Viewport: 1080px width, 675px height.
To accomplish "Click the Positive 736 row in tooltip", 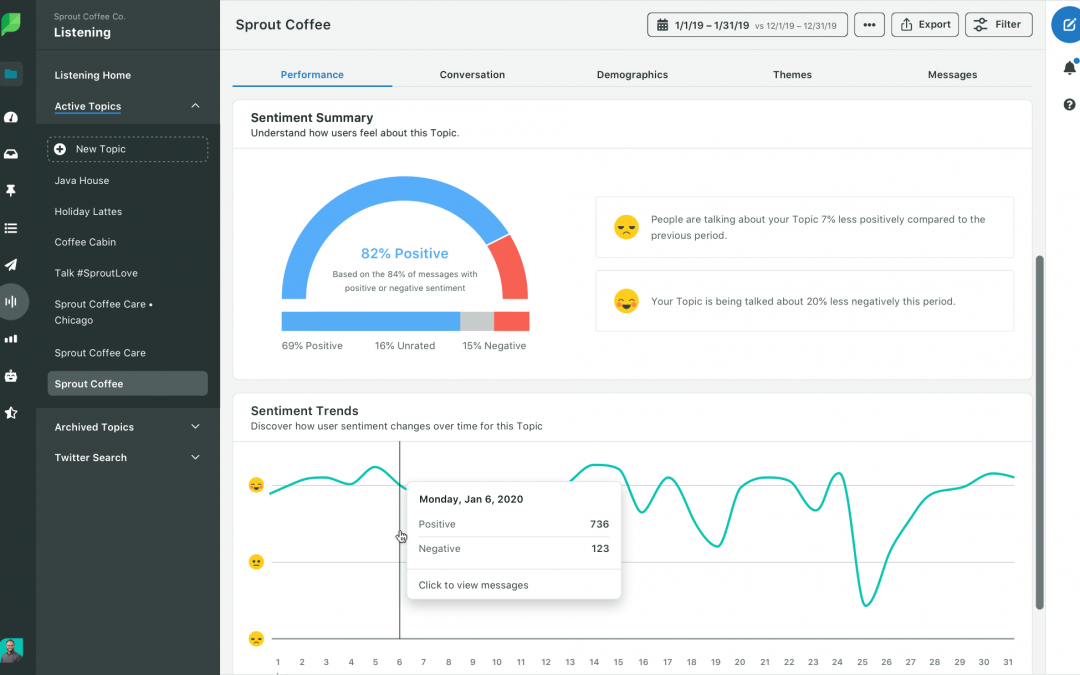I will click(x=514, y=524).
